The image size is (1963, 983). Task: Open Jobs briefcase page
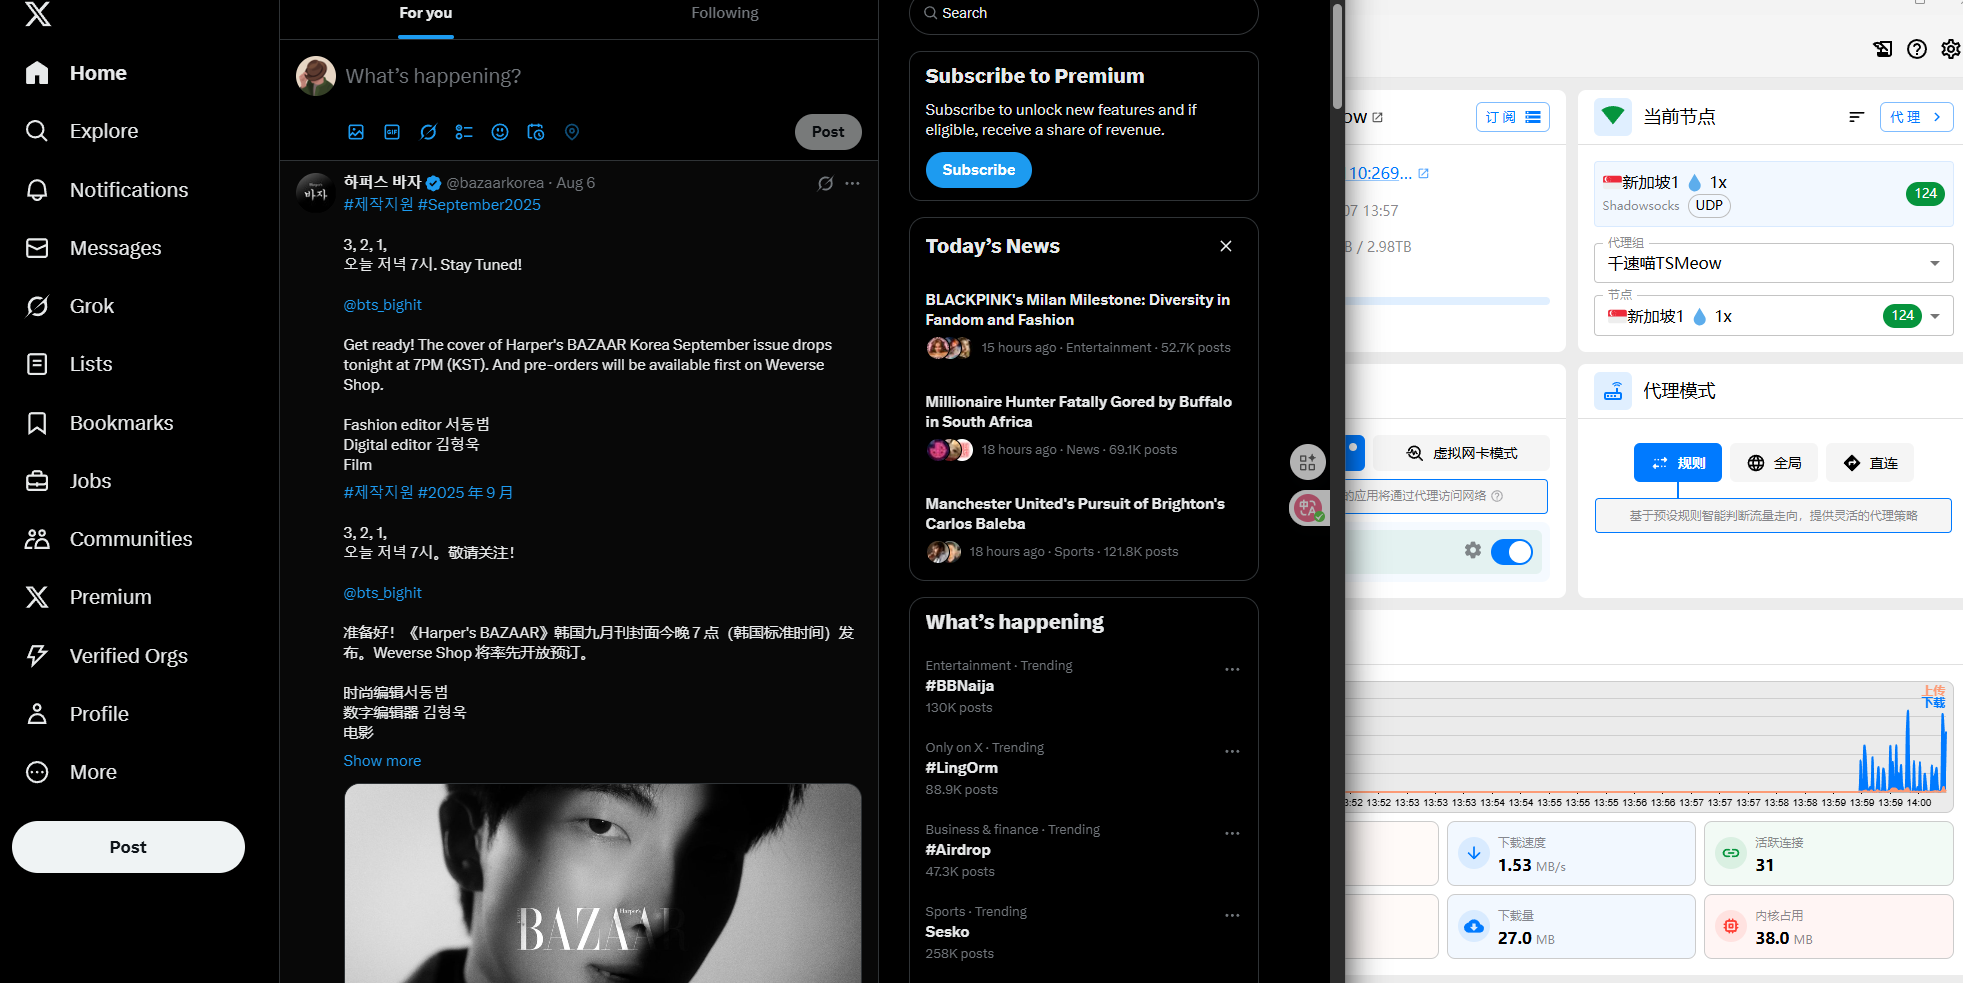point(68,481)
